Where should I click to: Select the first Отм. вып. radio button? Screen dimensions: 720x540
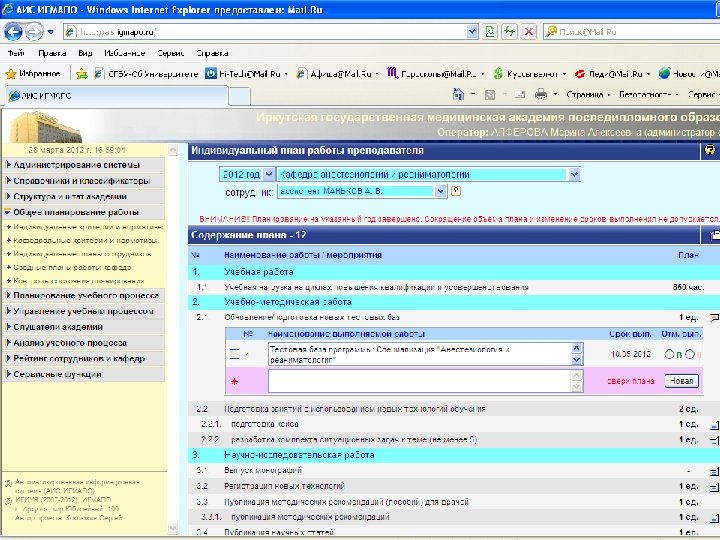click(669, 354)
